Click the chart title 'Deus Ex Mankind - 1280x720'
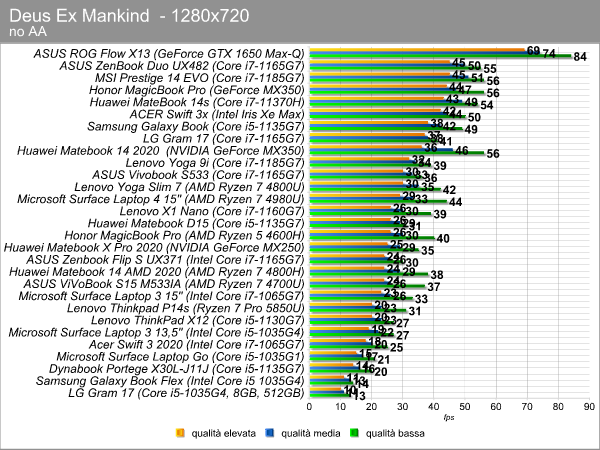The image size is (600, 450). pyautogui.click(x=129, y=16)
